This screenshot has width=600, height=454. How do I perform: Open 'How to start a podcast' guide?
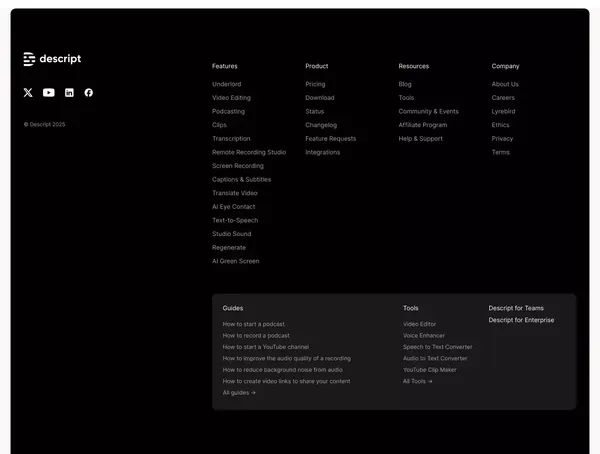pos(253,324)
